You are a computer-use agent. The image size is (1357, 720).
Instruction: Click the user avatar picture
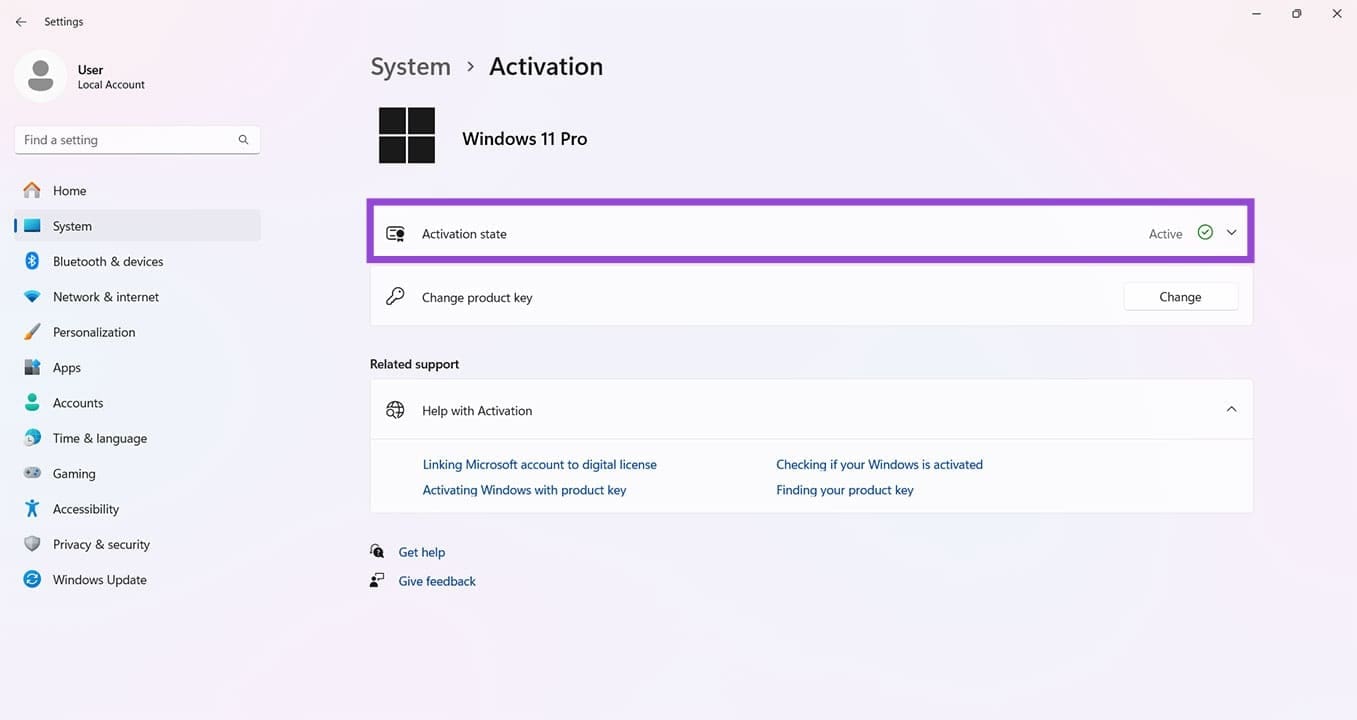coord(41,76)
